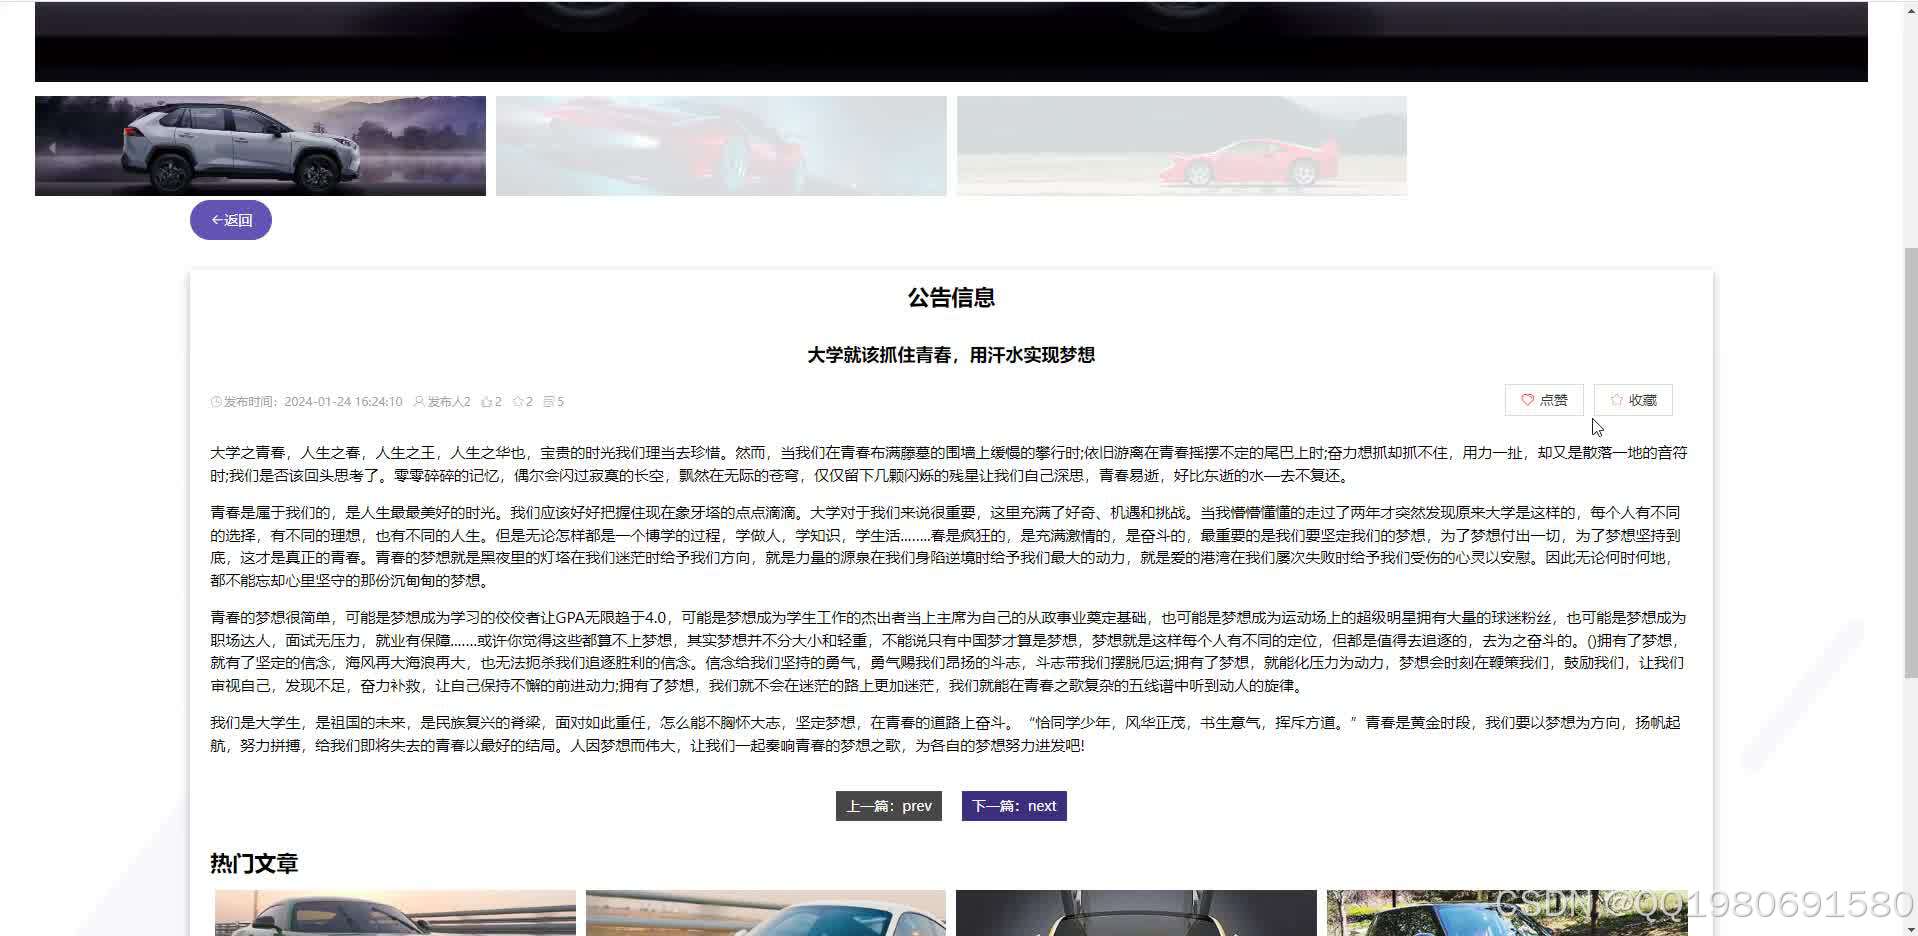Click the left arrow inside the 返回 button
This screenshot has width=1918, height=936.
pyautogui.click(x=216, y=219)
